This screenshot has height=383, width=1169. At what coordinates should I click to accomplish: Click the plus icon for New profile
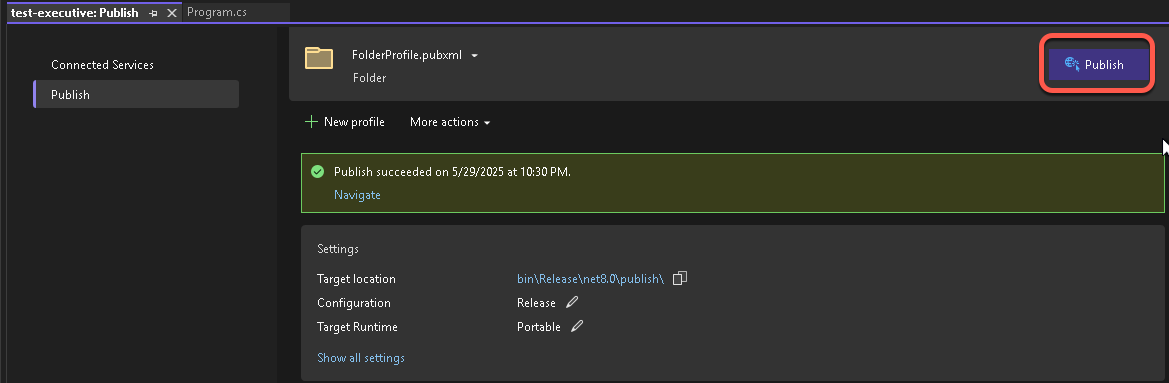pyautogui.click(x=312, y=121)
